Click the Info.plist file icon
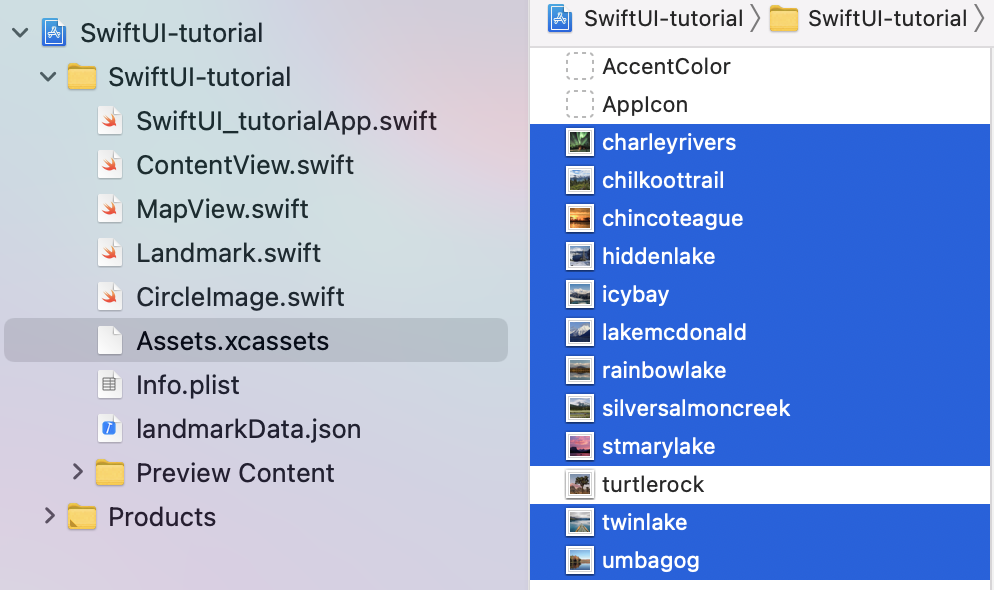 110,385
